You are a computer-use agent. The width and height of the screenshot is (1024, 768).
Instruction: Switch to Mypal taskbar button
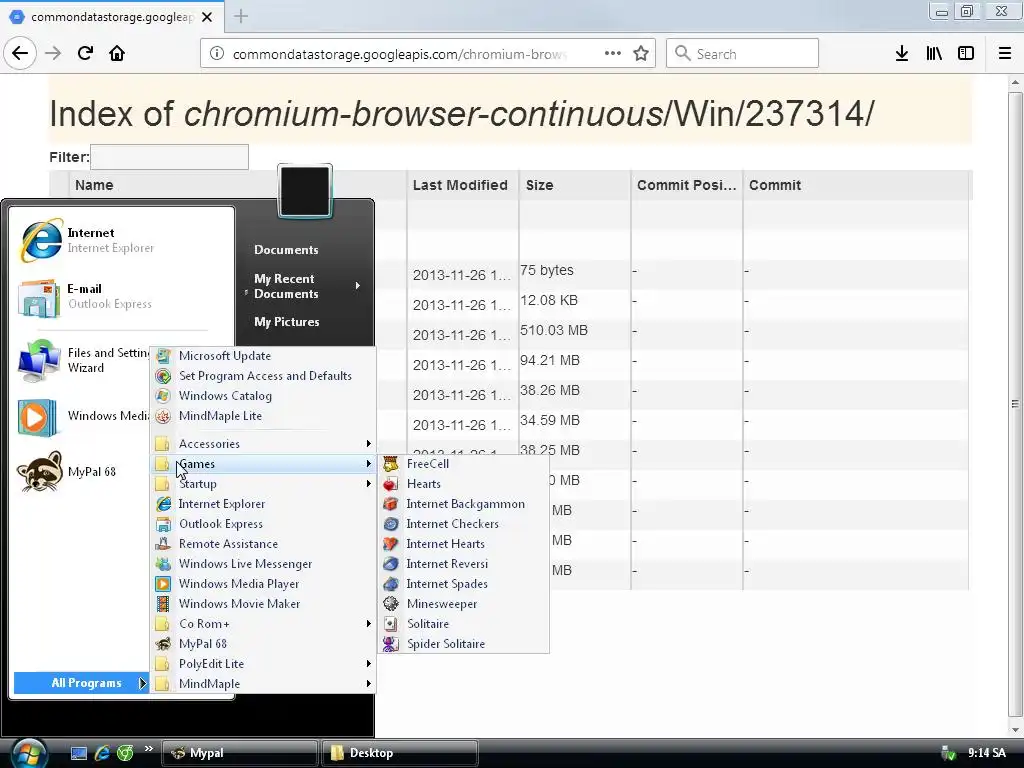[x=240, y=753]
